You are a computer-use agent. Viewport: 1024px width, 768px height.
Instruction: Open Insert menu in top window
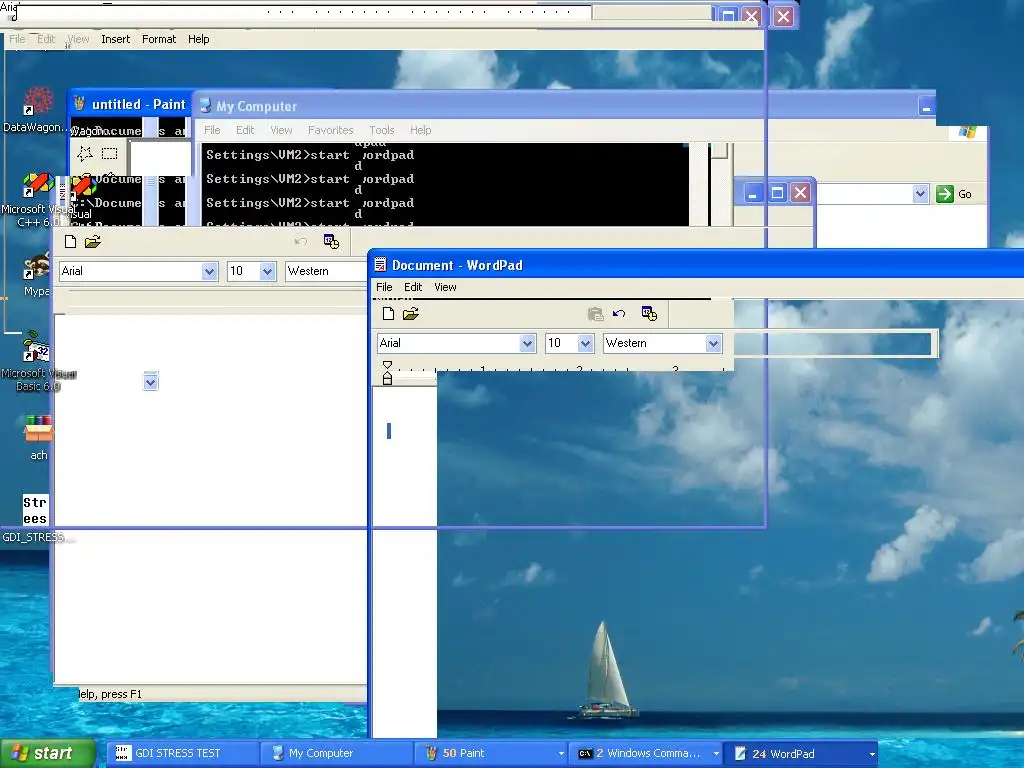pos(116,39)
